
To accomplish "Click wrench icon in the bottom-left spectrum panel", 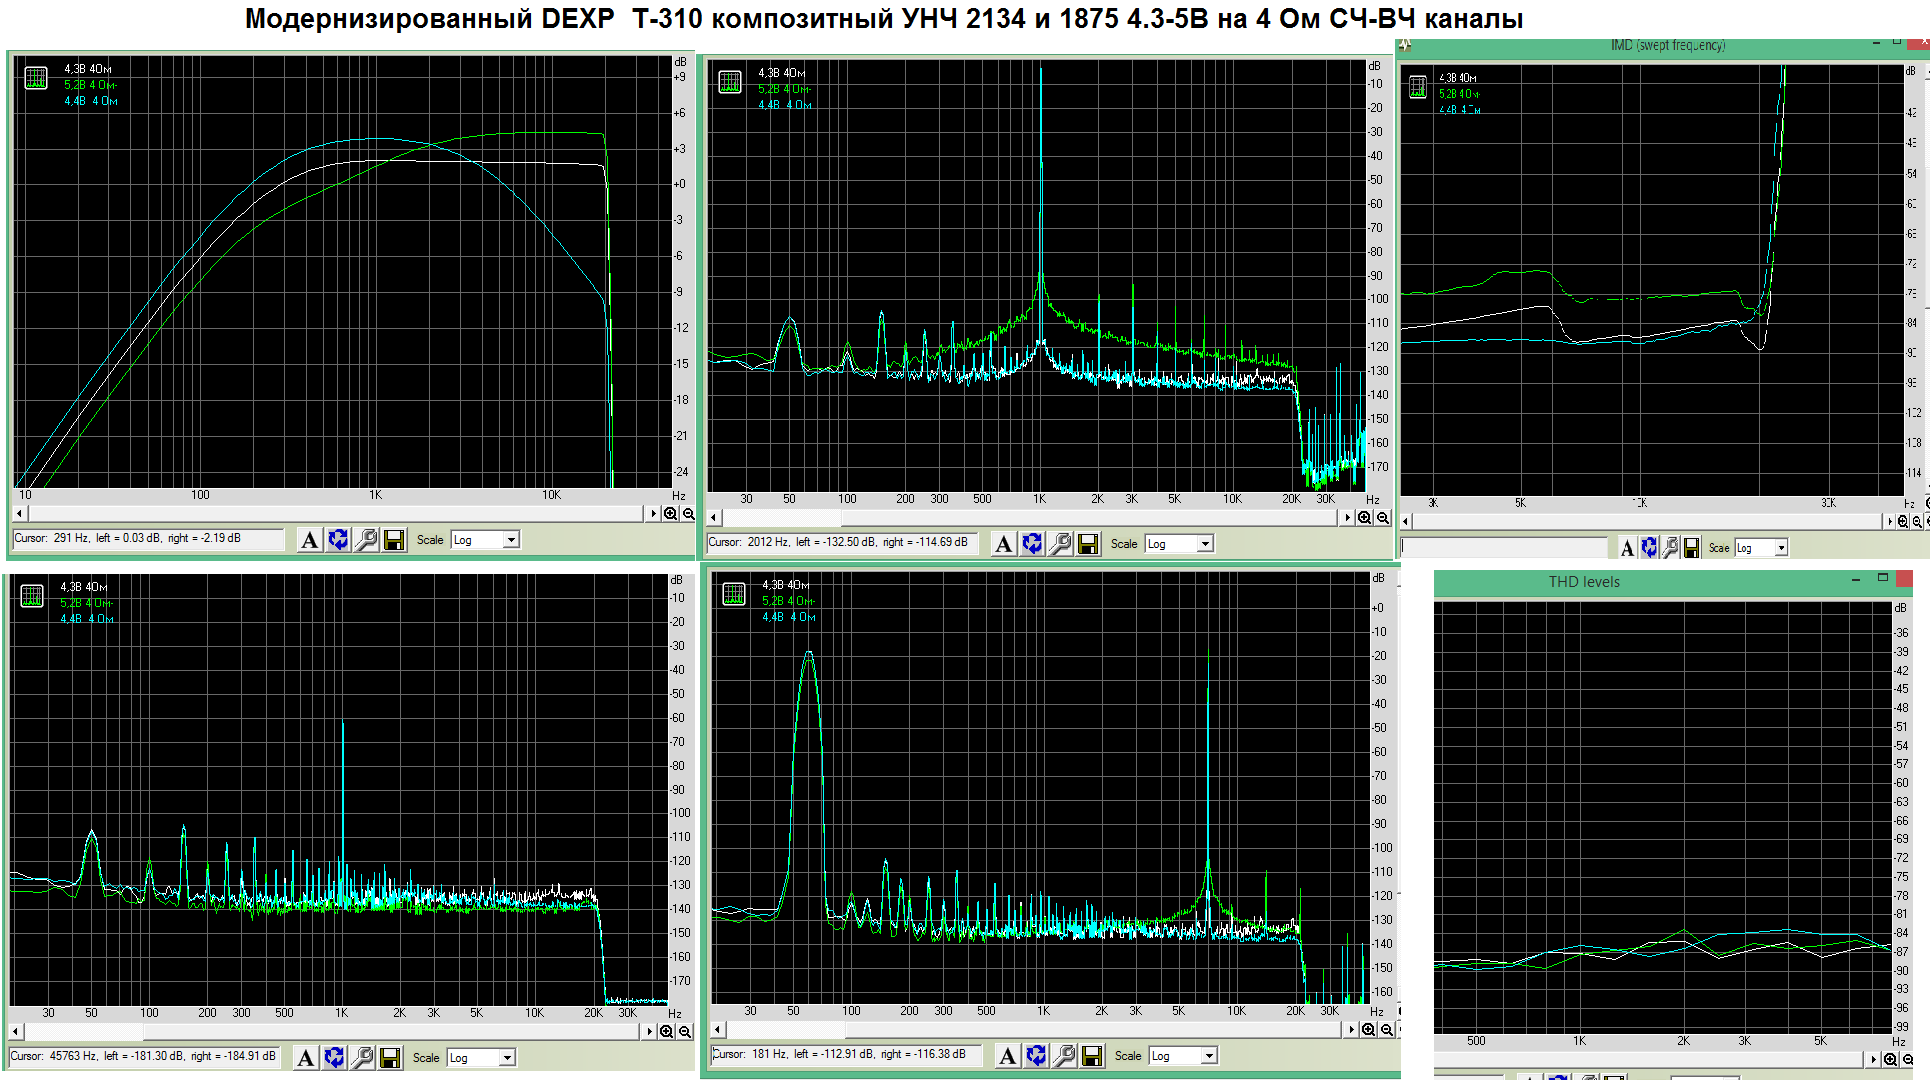I will [362, 1058].
